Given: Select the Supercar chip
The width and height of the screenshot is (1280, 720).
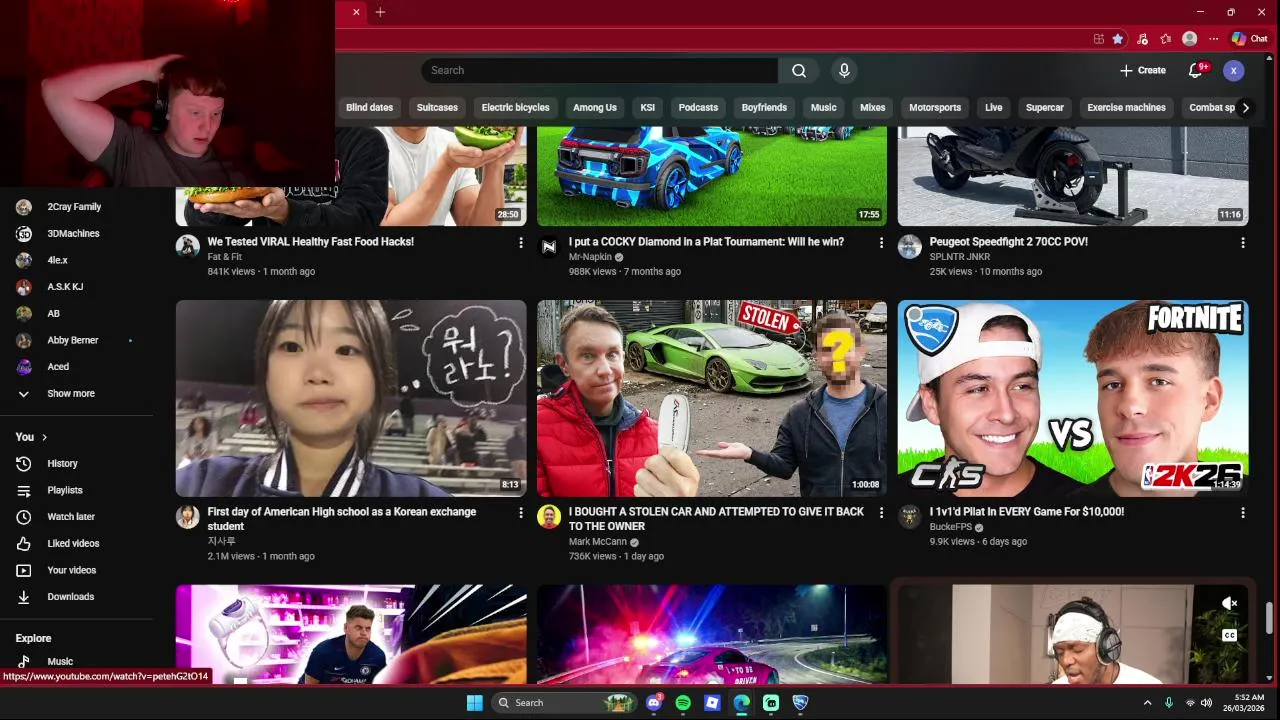Looking at the screenshot, I should pyautogui.click(x=1045, y=107).
